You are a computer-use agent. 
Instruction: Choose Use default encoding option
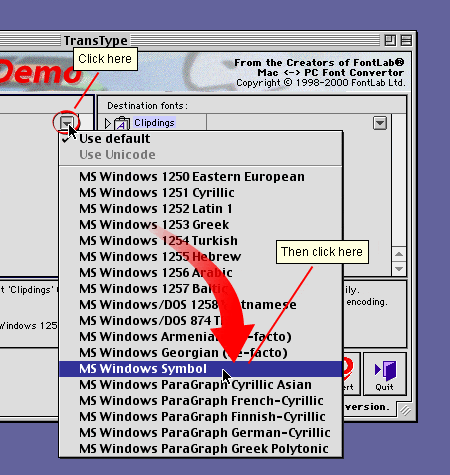tap(201, 139)
